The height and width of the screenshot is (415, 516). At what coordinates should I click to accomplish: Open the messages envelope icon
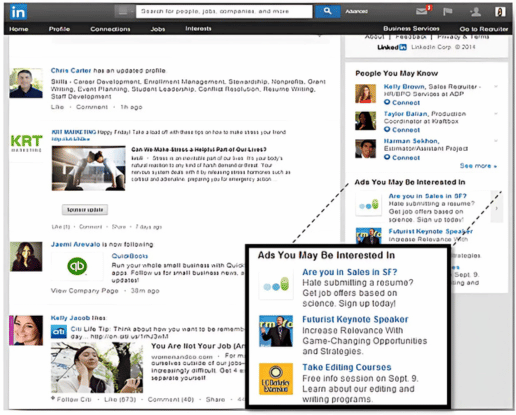pyautogui.click(x=422, y=11)
